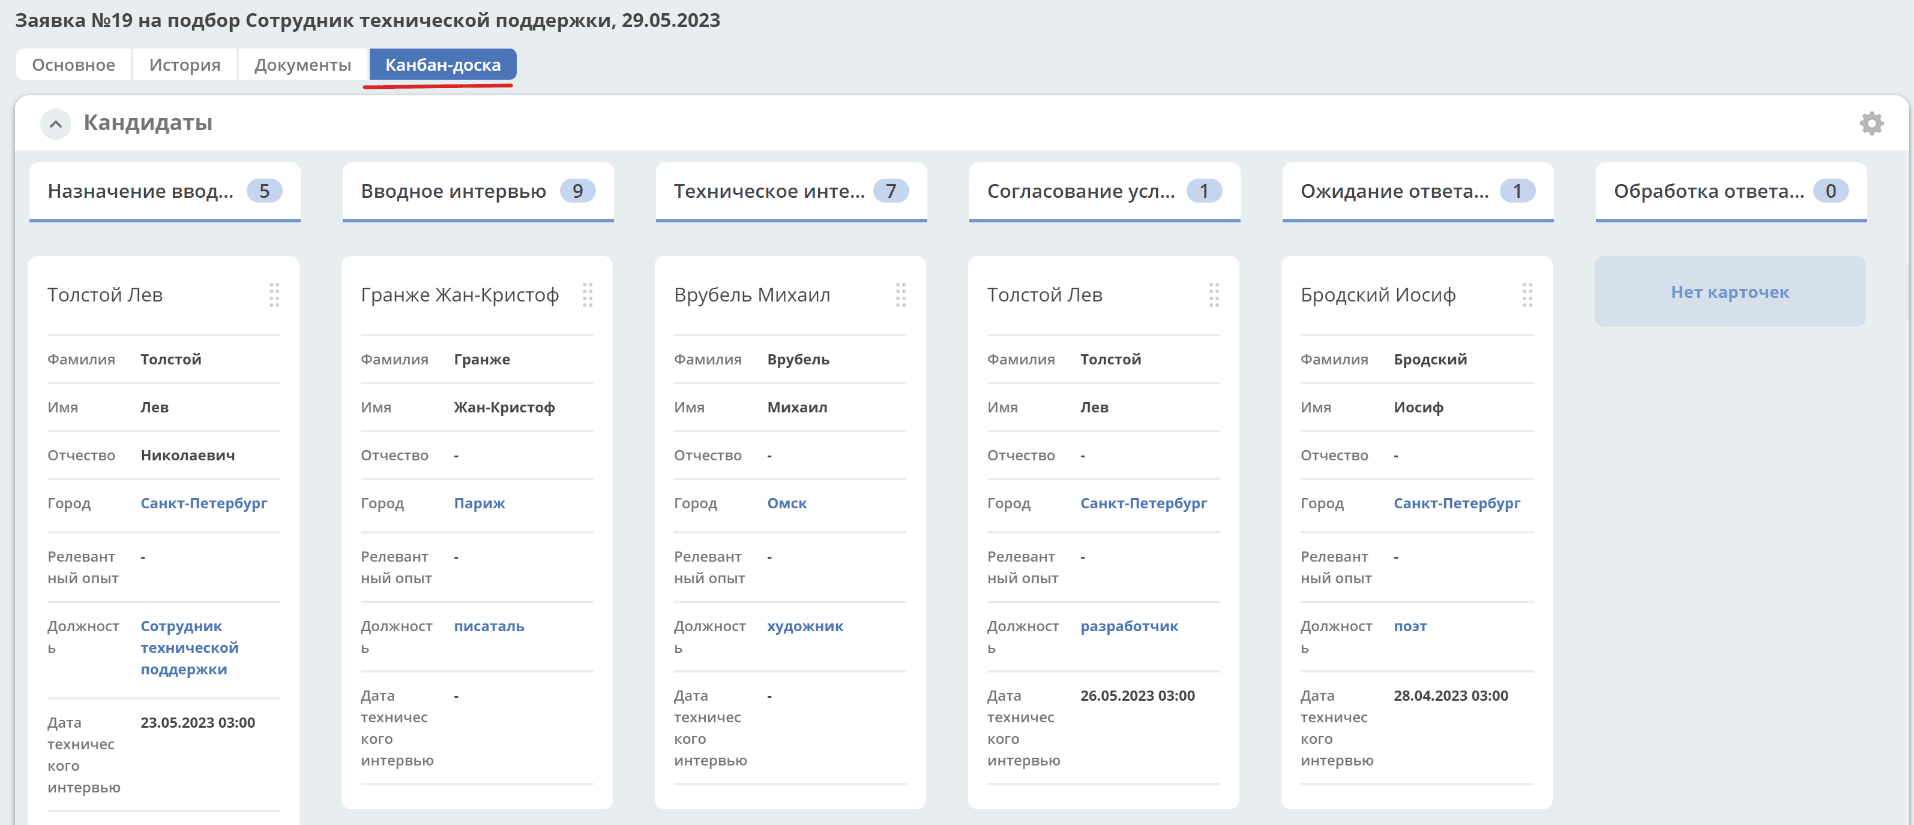Click the Нет карточек placeholder
The width and height of the screenshot is (1914, 825).
click(x=1730, y=292)
